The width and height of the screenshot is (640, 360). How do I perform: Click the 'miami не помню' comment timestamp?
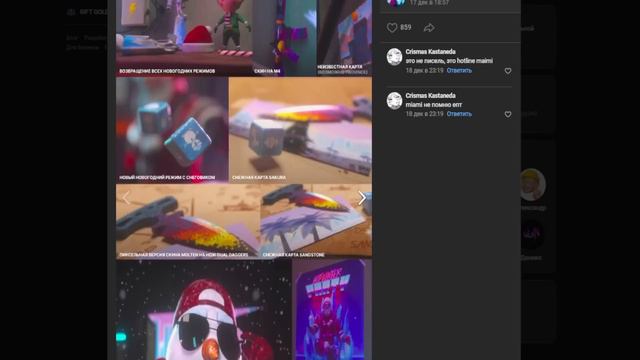tap(424, 114)
